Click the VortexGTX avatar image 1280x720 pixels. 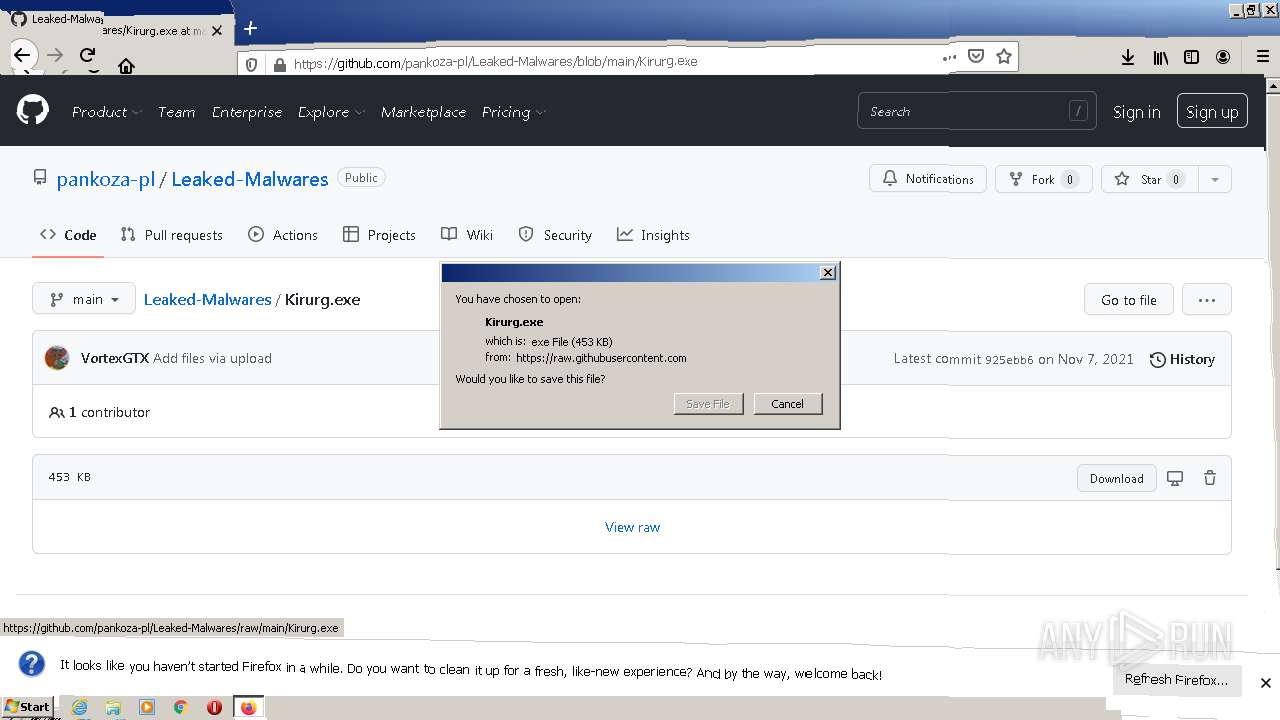tap(57, 358)
